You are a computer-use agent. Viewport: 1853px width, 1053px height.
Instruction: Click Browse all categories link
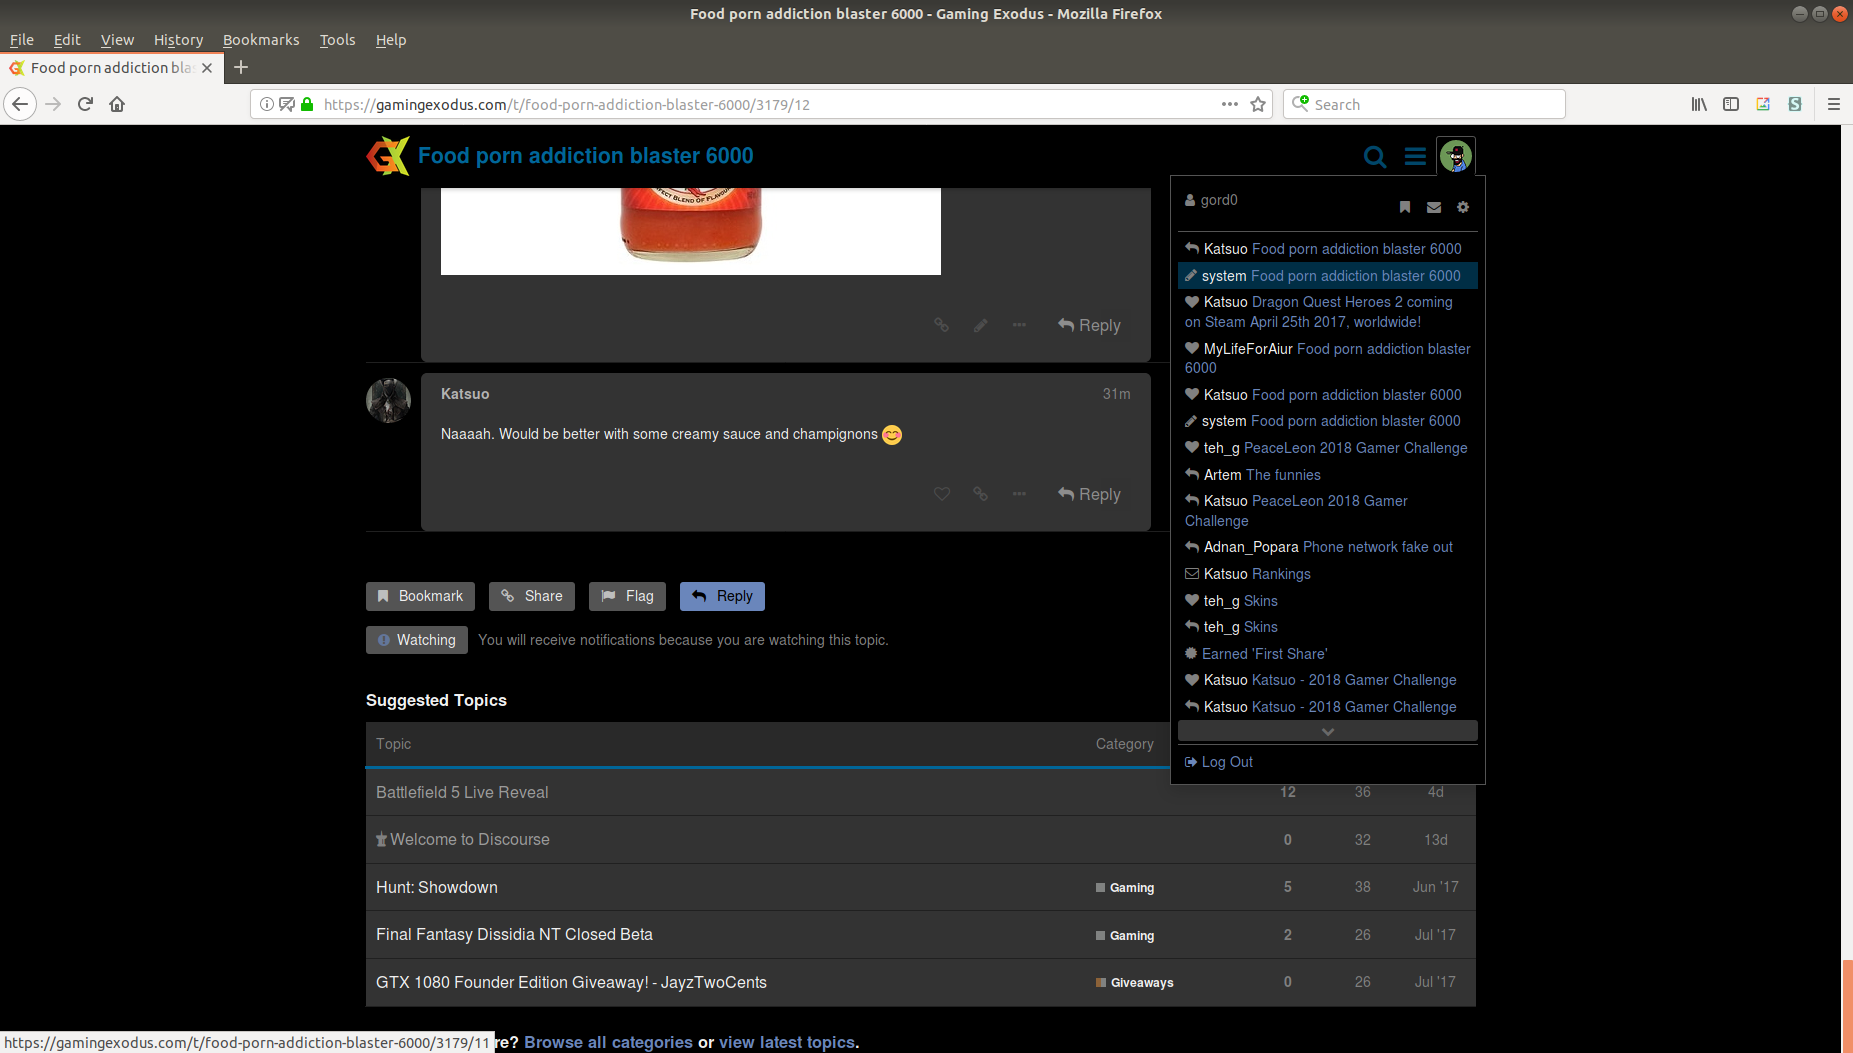click(608, 1042)
